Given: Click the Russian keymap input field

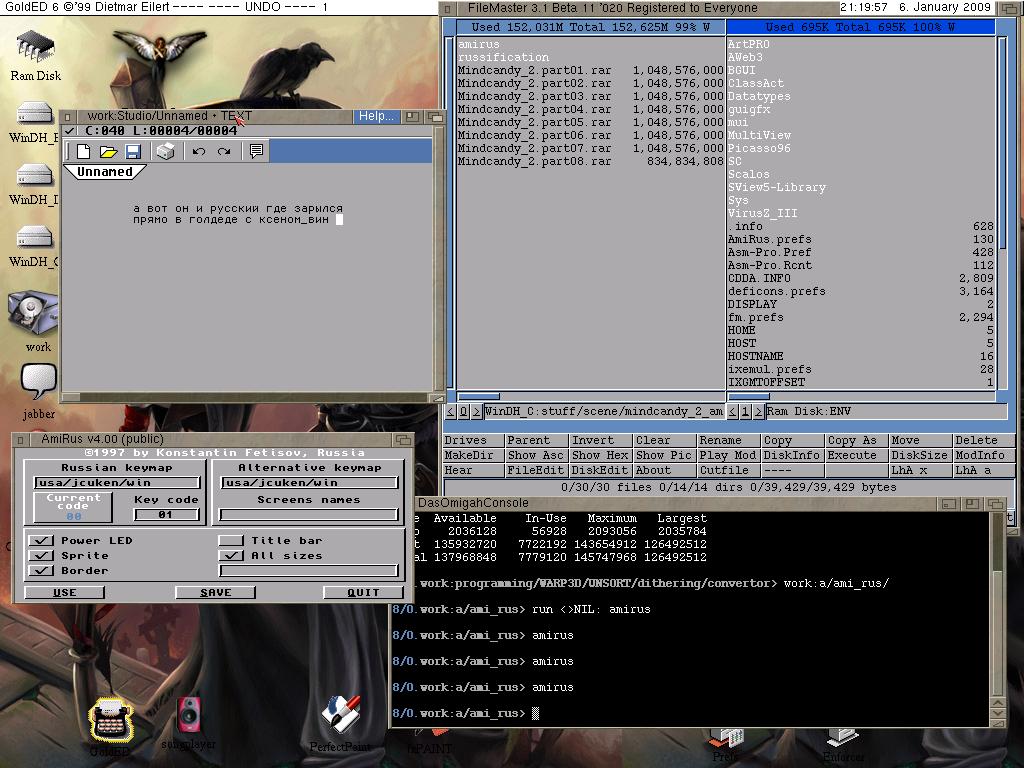Looking at the screenshot, I should [117, 483].
